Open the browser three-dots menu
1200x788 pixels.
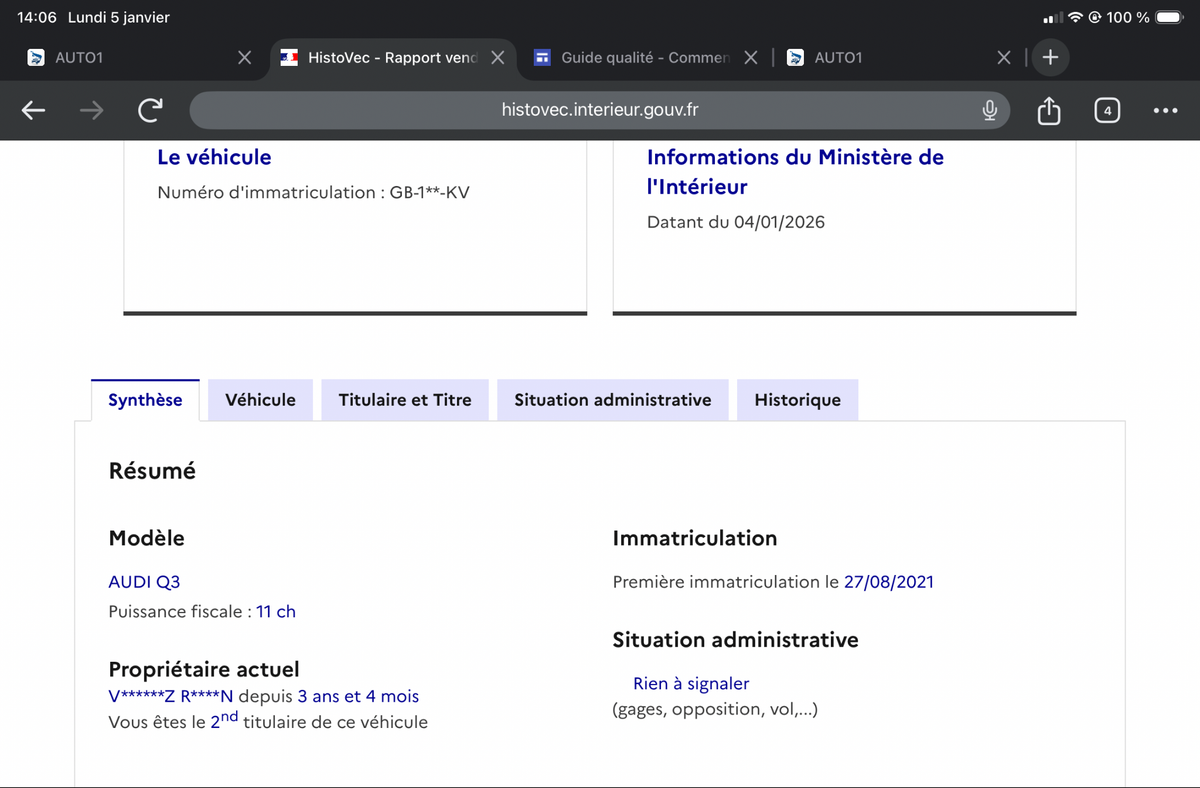click(x=1165, y=110)
